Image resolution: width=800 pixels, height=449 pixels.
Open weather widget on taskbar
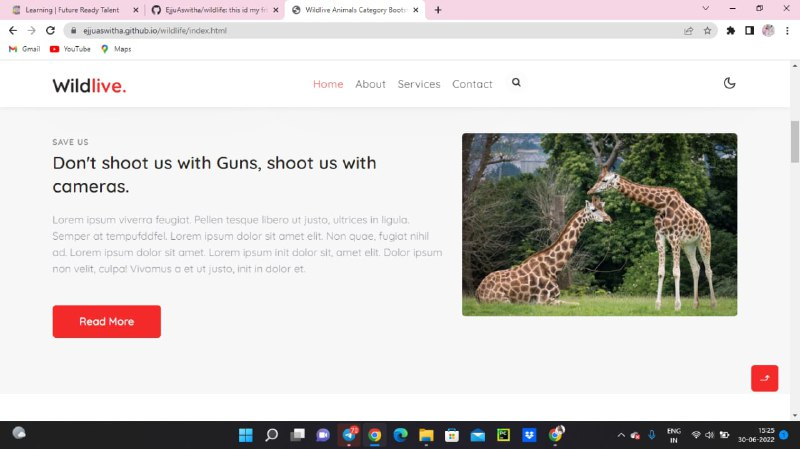[19, 433]
